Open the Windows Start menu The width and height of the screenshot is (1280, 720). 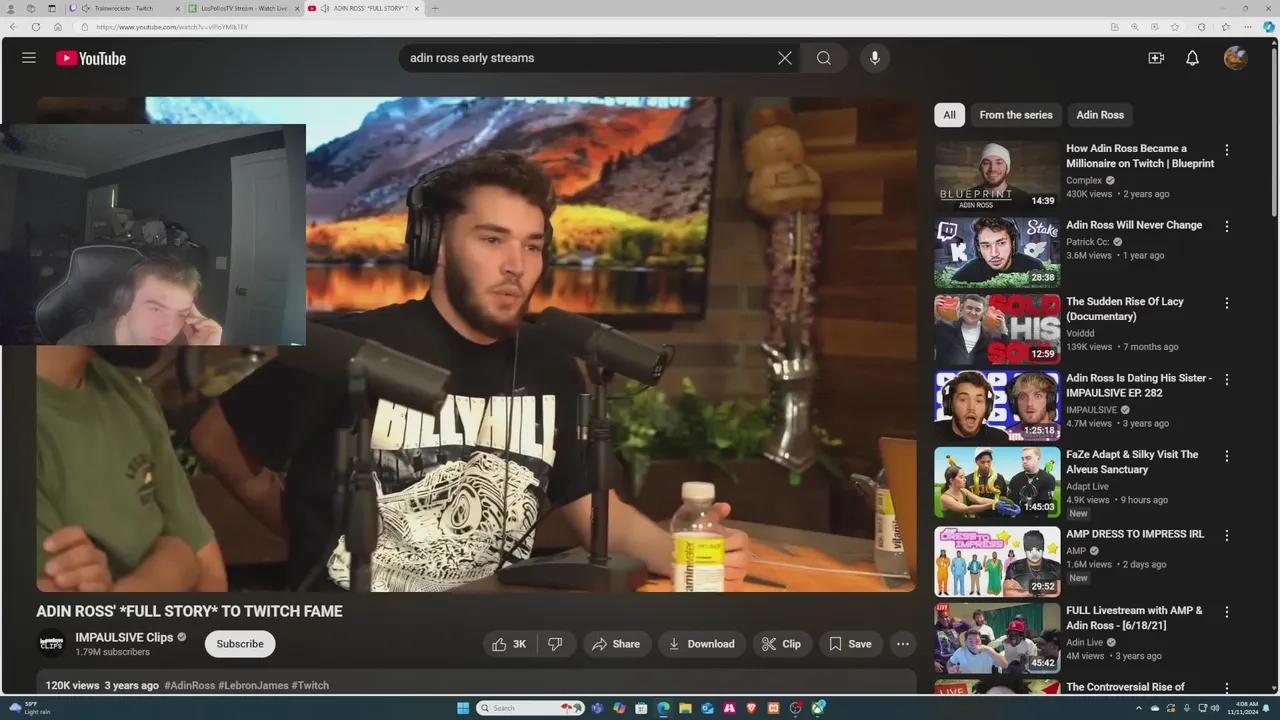[463, 708]
